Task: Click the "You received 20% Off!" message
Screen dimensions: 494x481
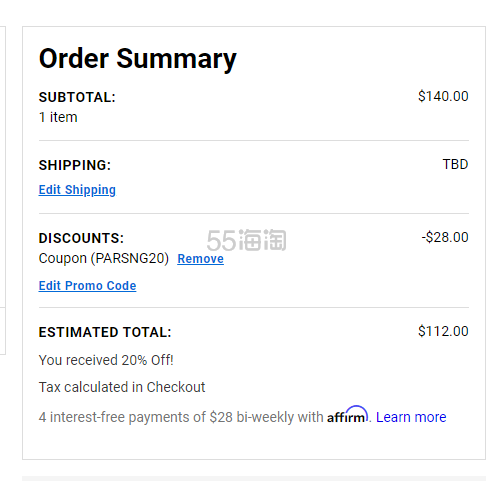Action: click(106, 360)
